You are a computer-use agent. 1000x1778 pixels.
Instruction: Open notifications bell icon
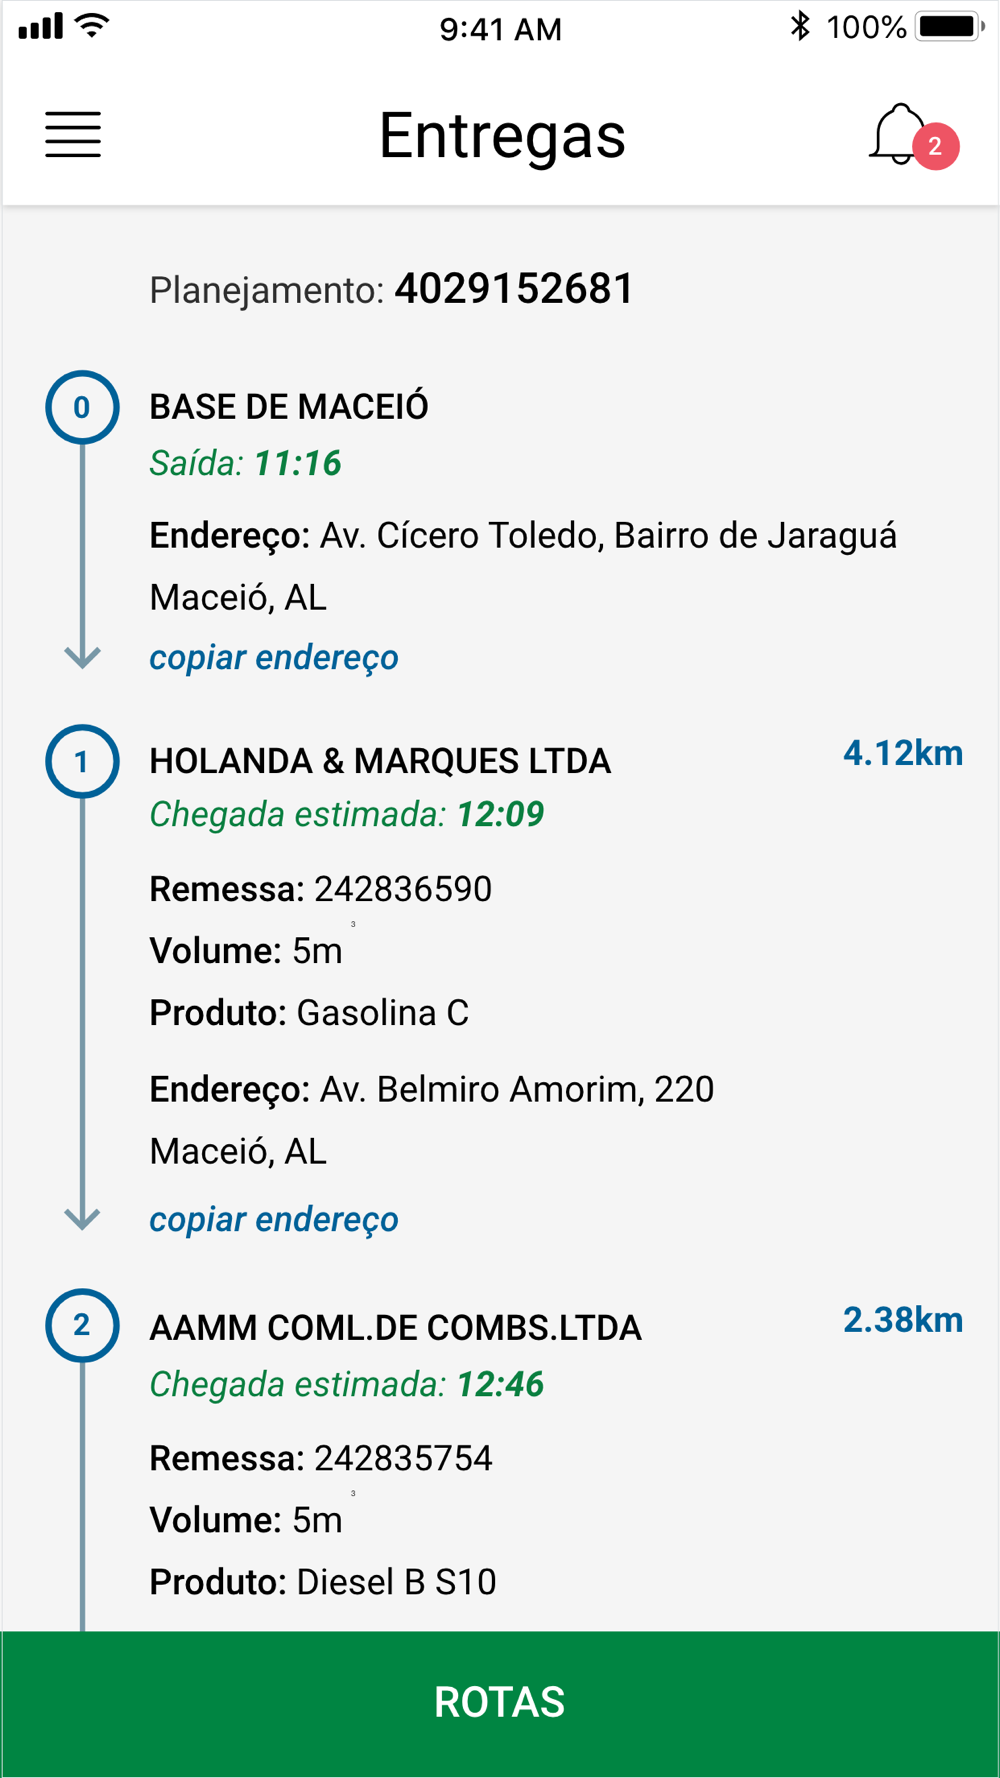pyautogui.click(x=896, y=135)
